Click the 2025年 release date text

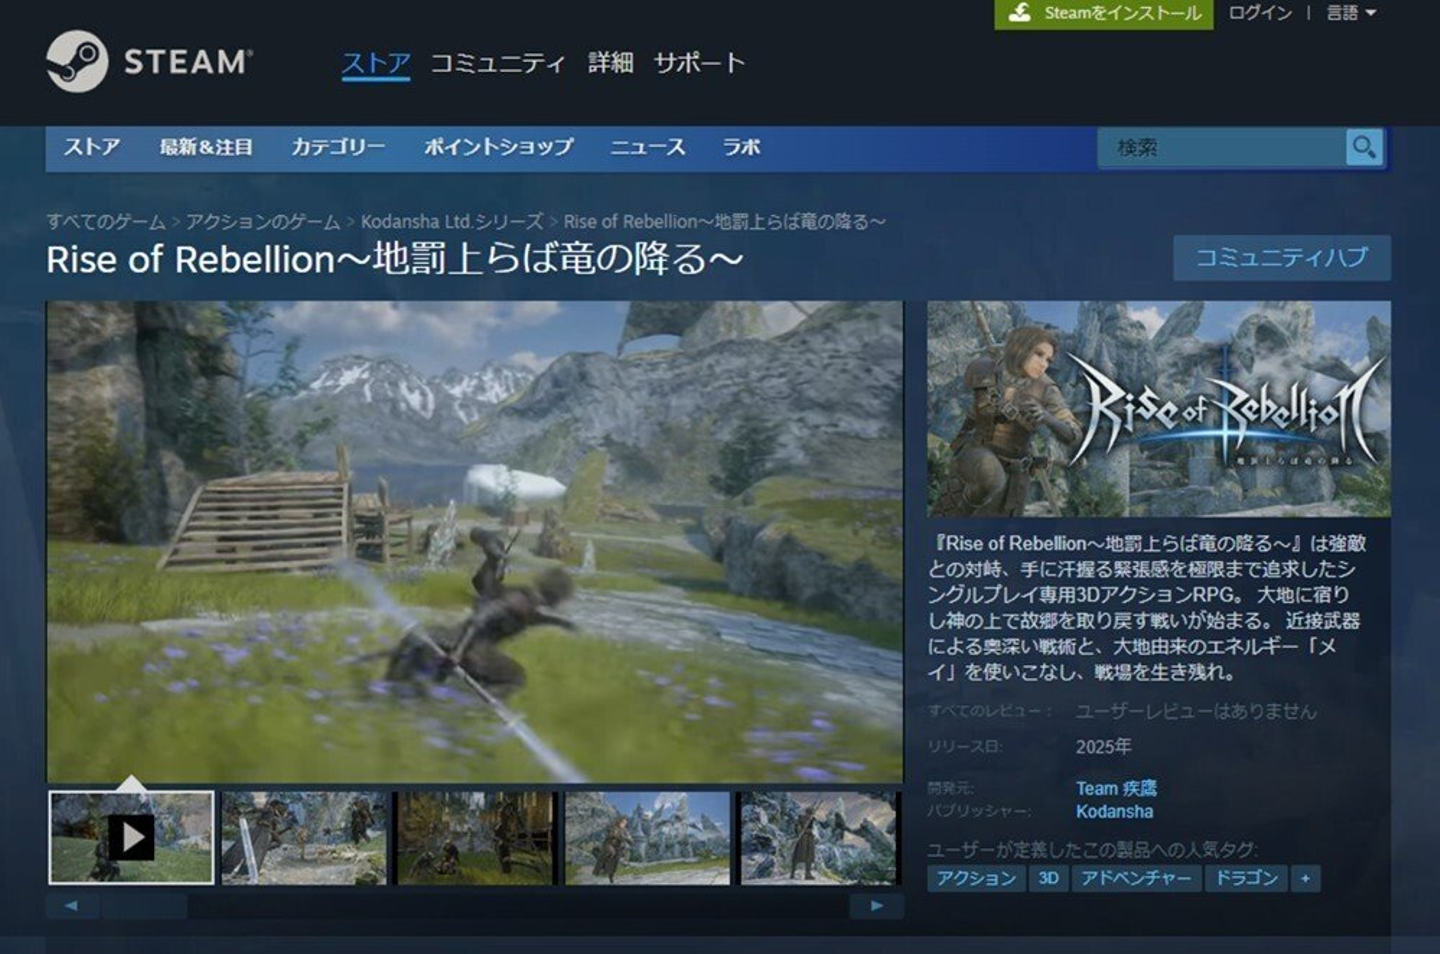click(1104, 747)
